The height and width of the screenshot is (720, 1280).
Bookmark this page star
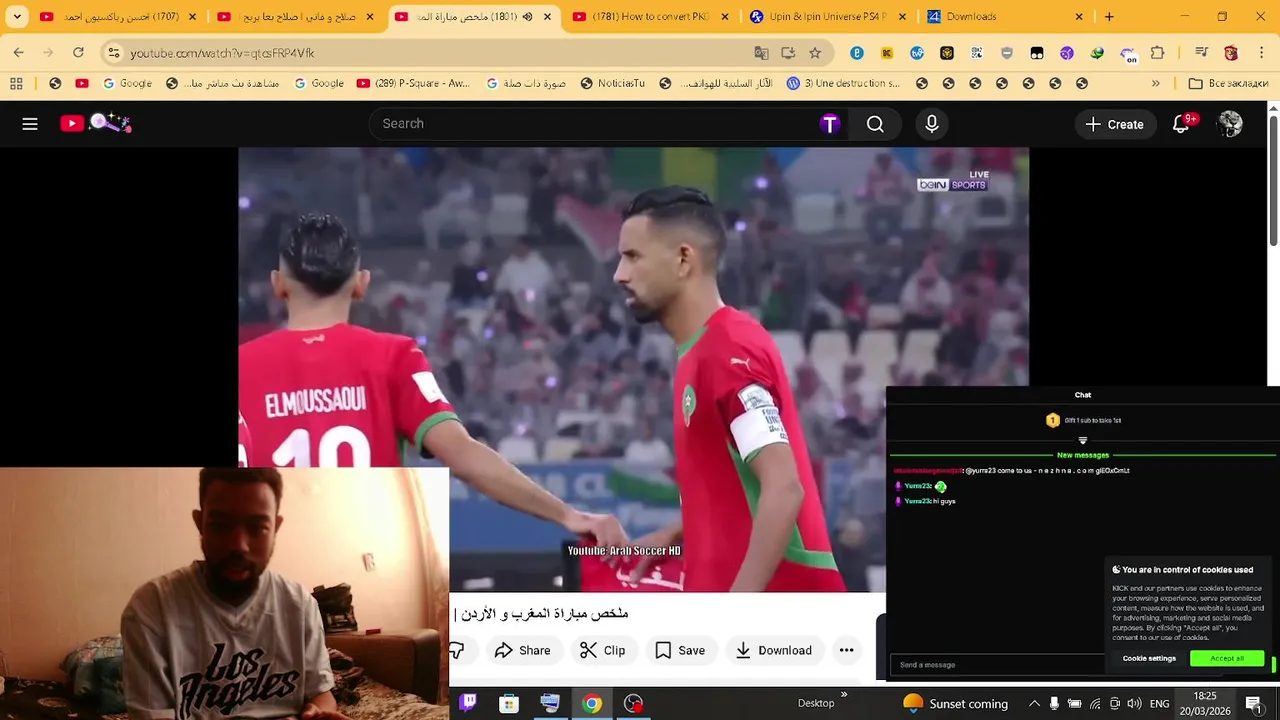pos(815,53)
